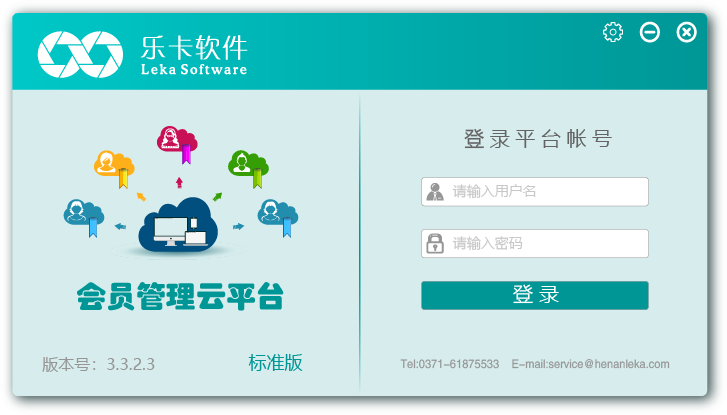Click the 登录平台帐号 heading
Viewport: 727px width, 415px height.
tap(538, 139)
